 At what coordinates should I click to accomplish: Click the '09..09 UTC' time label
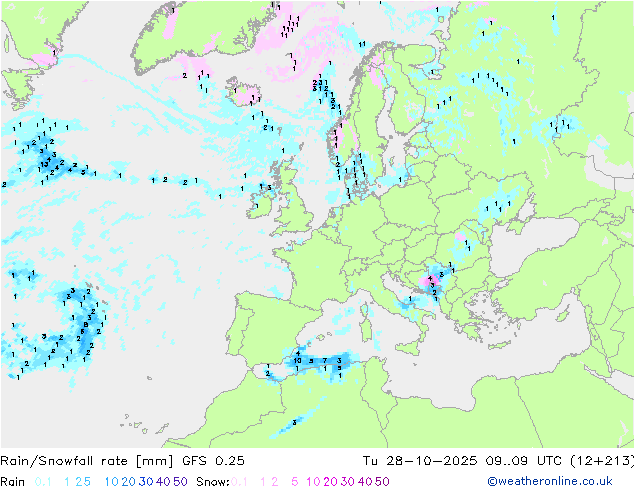523,461
